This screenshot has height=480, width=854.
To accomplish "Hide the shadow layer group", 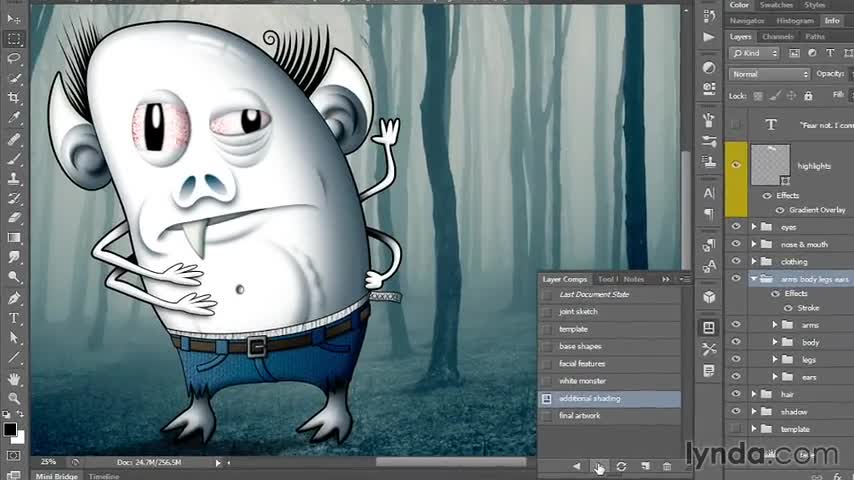I will point(736,411).
